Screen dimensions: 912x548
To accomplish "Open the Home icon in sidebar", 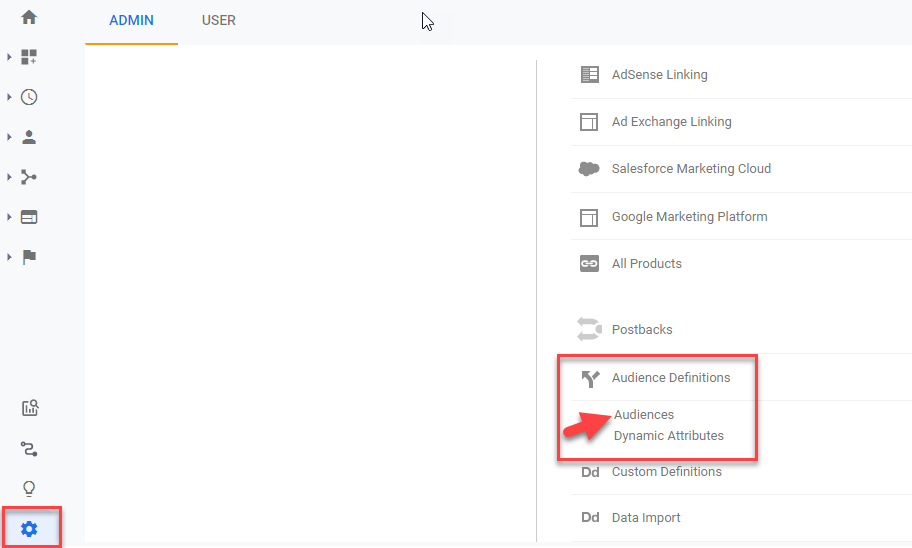I will coord(28,17).
